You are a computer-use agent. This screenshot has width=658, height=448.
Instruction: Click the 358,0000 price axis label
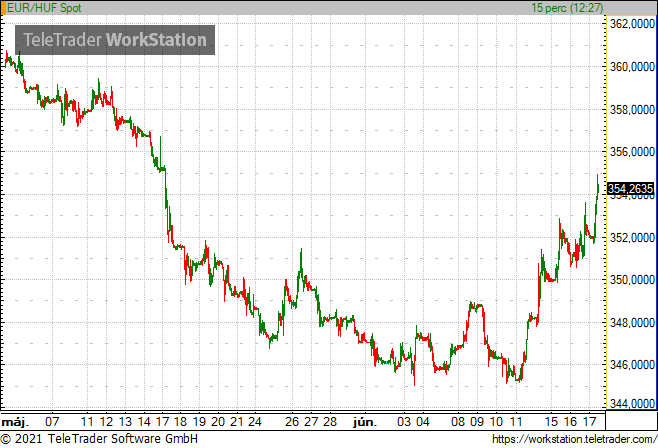coord(632,109)
